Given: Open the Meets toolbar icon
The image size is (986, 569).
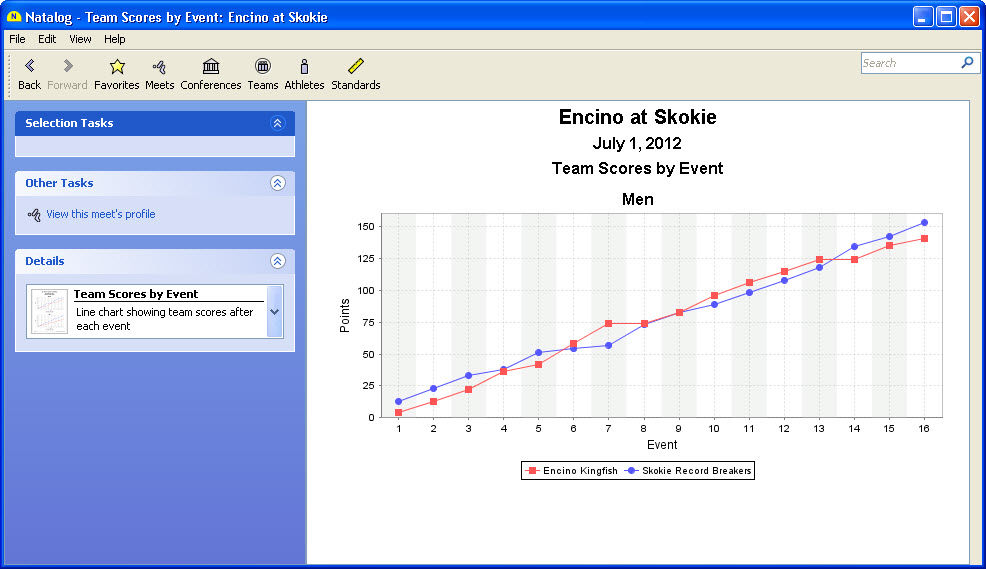Looking at the screenshot, I should tap(159, 67).
